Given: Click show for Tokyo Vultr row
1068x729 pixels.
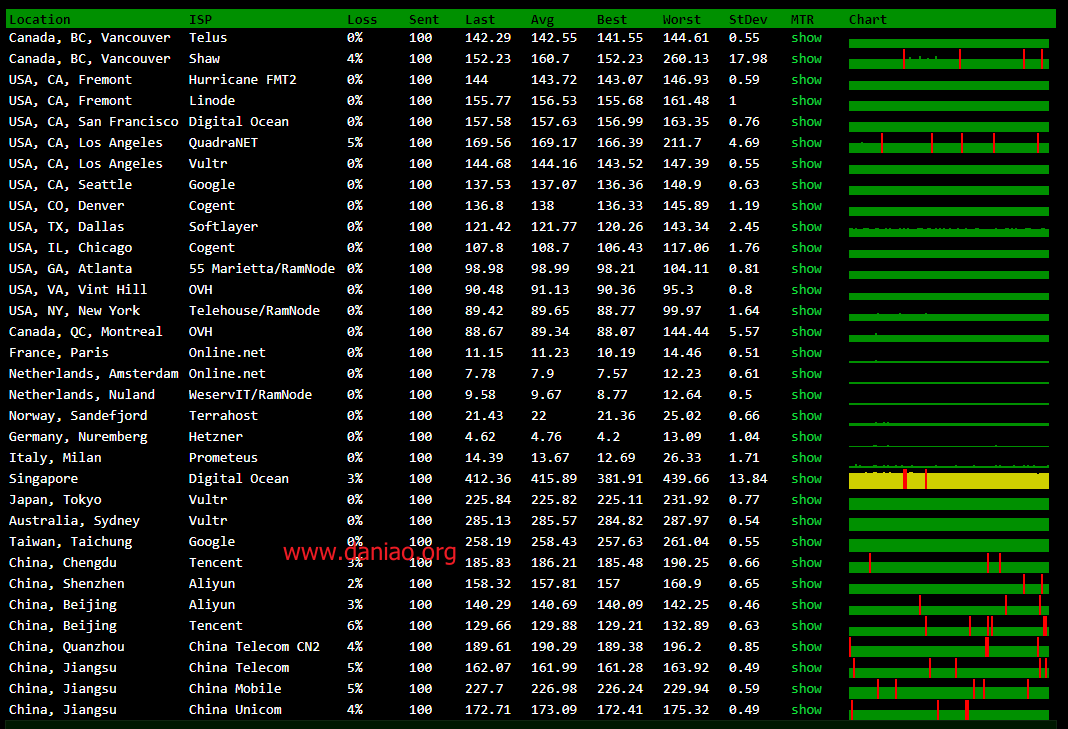Looking at the screenshot, I should pos(806,499).
